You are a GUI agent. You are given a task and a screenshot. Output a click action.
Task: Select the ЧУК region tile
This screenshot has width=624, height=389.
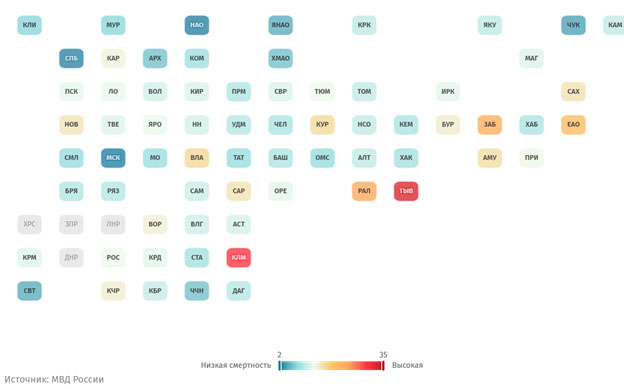click(x=573, y=25)
